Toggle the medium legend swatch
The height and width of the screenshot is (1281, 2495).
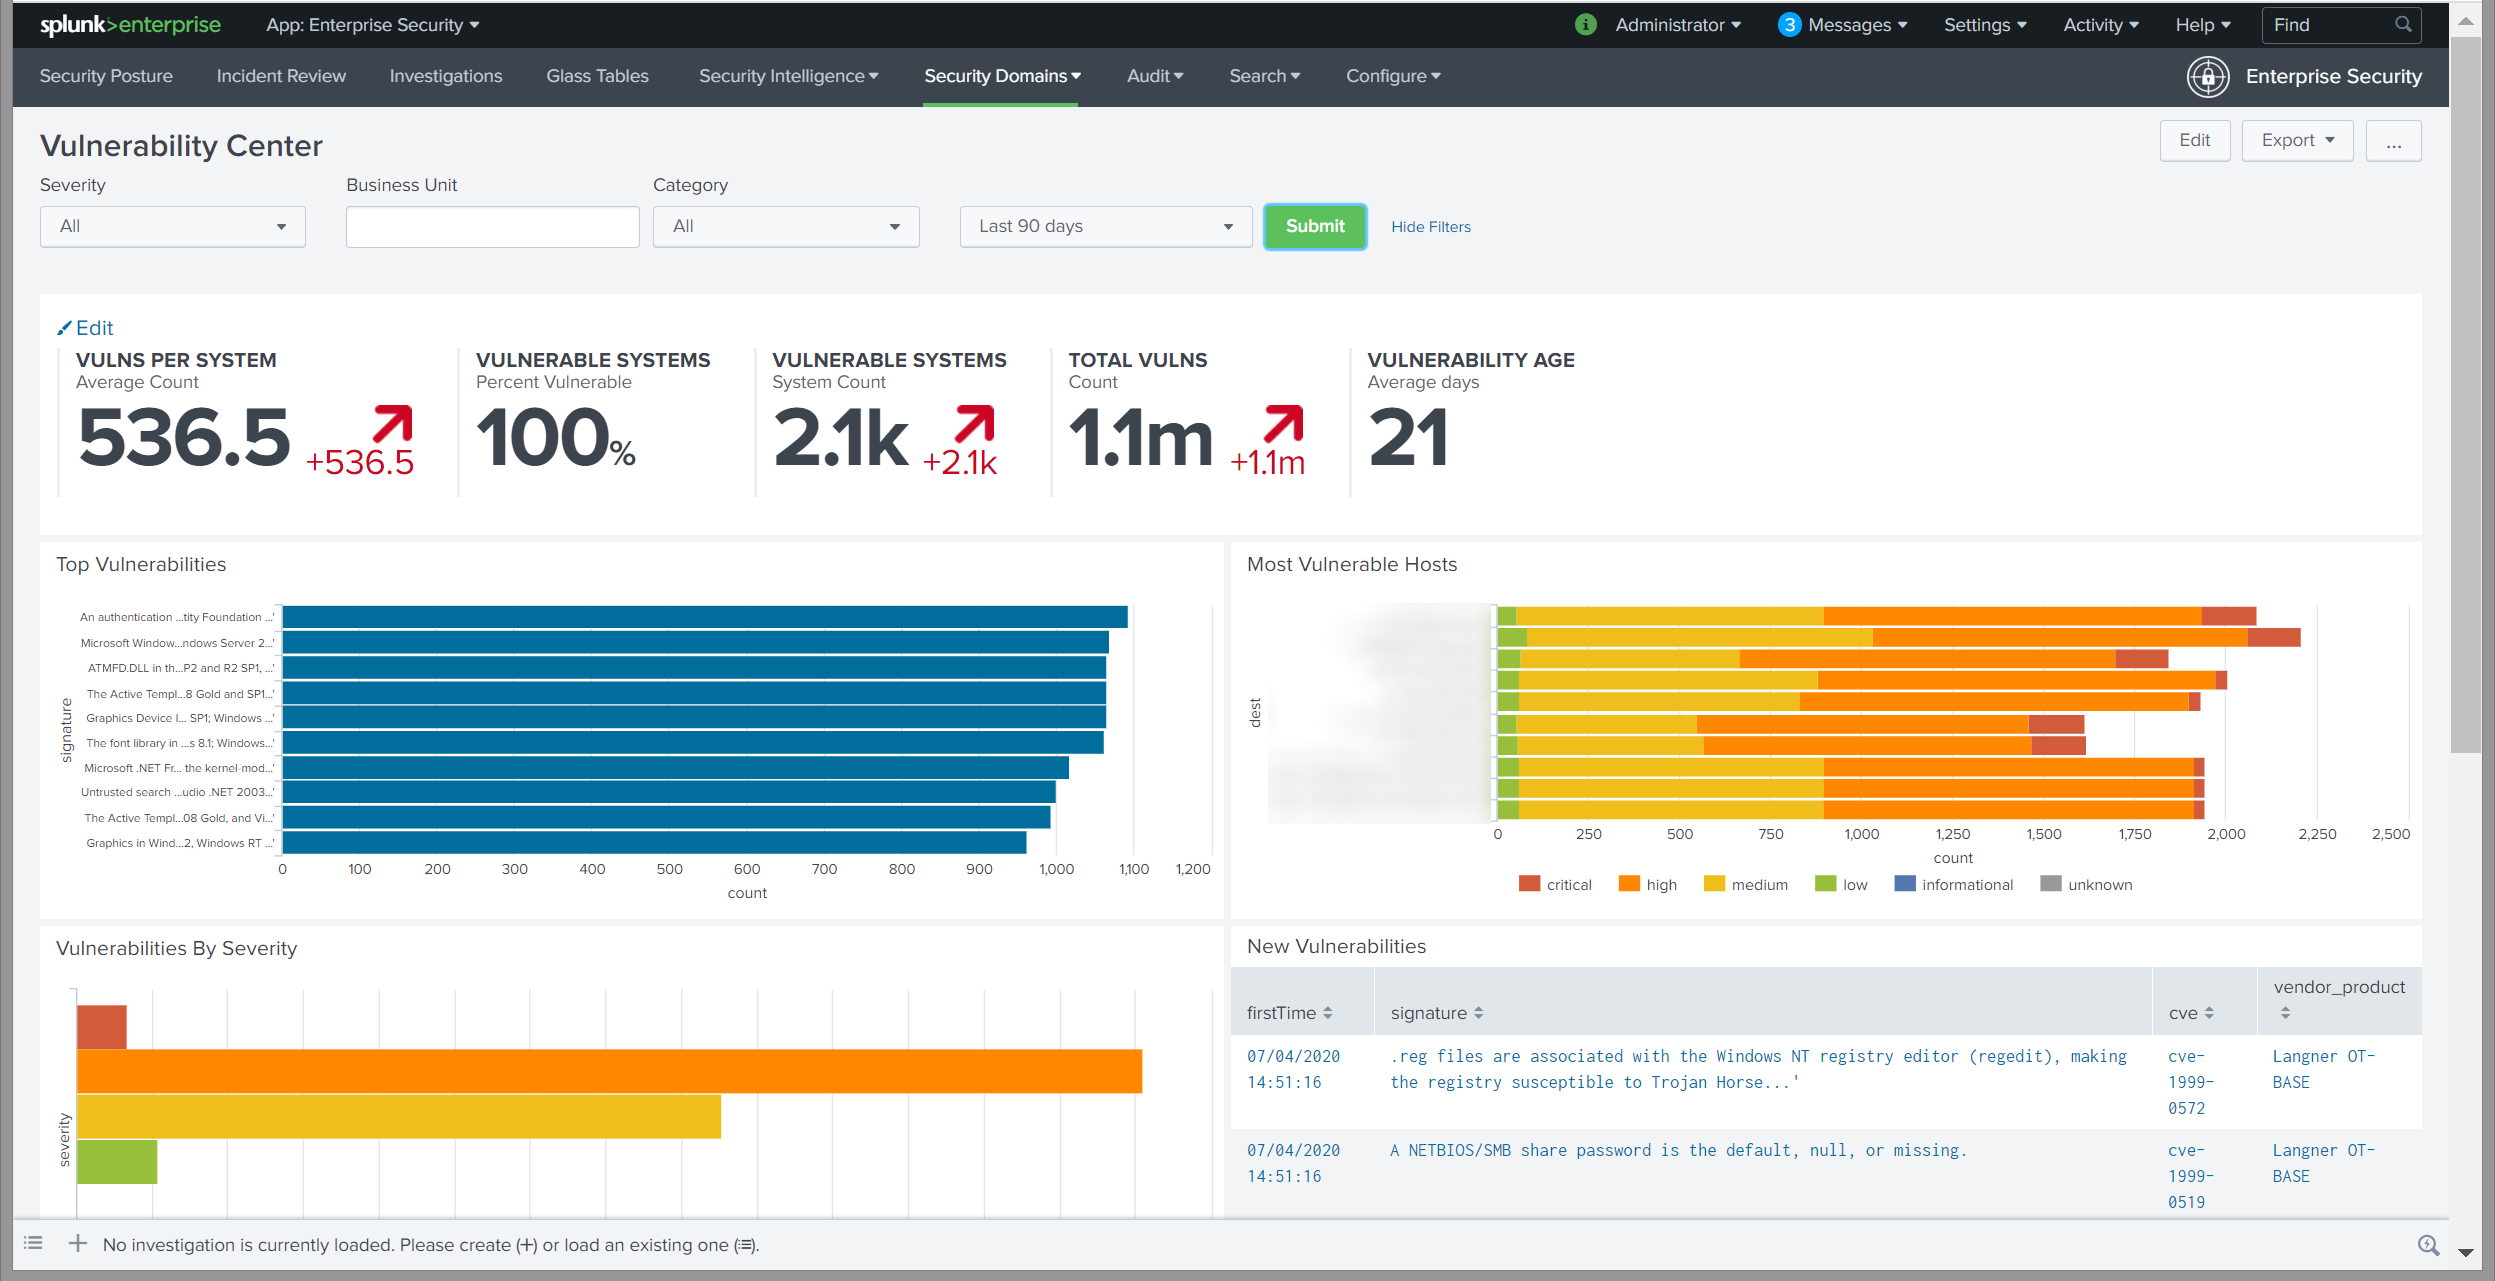[1714, 884]
